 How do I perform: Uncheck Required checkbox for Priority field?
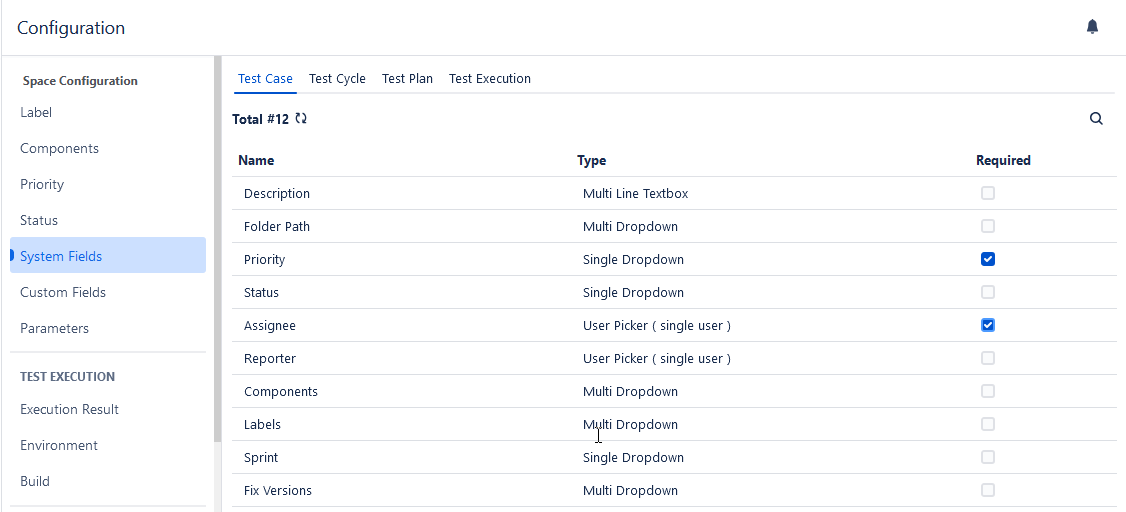pos(988,259)
